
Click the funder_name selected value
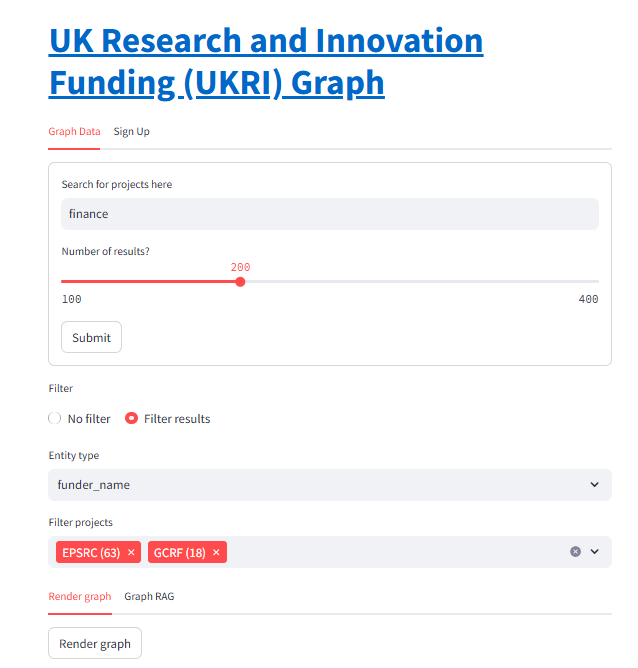click(x=94, y=485)
